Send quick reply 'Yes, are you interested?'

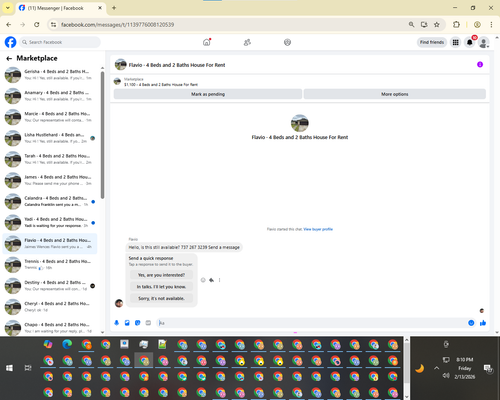[161, 275]
